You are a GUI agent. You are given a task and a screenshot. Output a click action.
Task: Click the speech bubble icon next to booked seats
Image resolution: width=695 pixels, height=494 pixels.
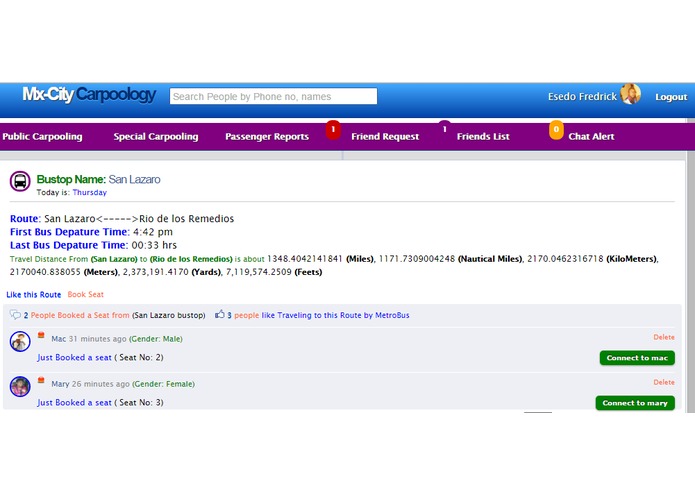click(x=15, y=315)
